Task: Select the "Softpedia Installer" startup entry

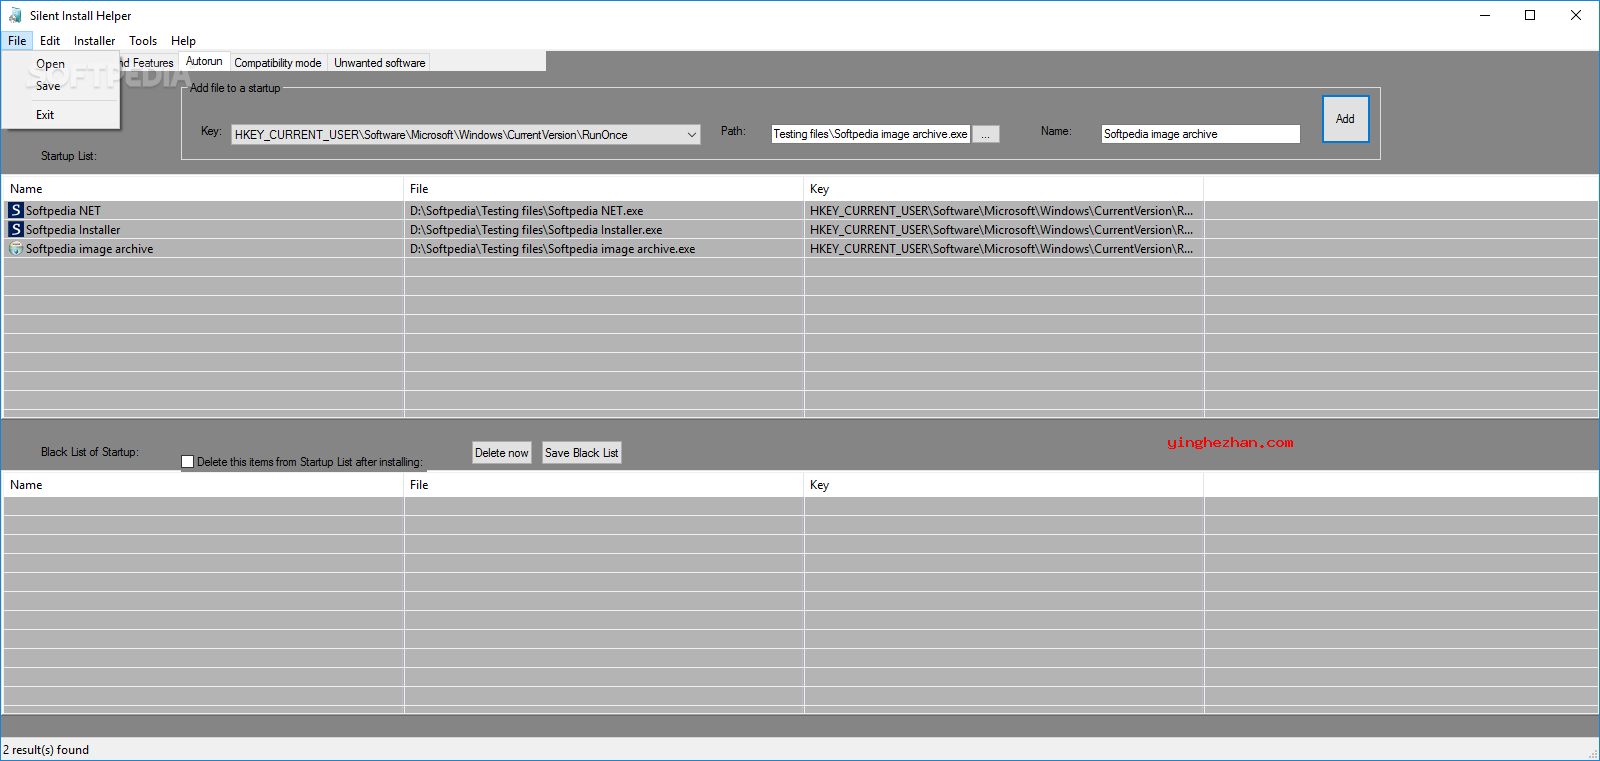Action: point(73,230)
